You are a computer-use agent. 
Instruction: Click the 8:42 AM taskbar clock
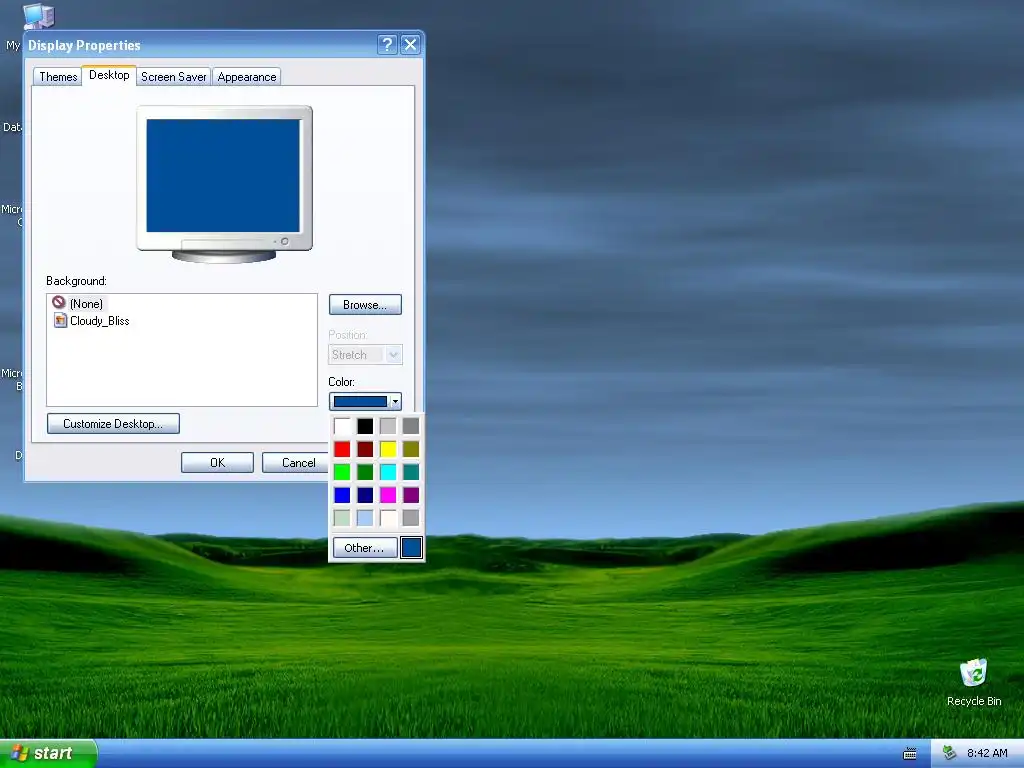pyautogui.click(x=987, y=753)
